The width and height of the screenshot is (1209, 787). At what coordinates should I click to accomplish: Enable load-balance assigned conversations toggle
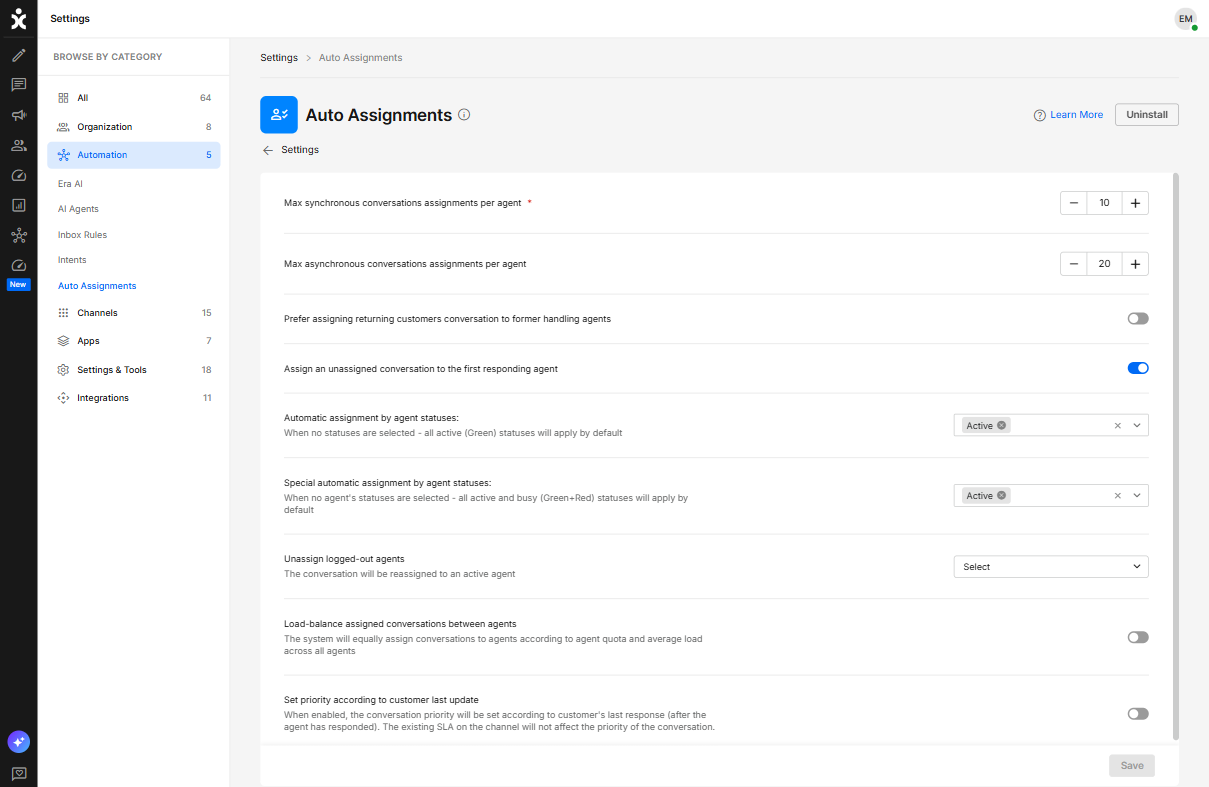[1138, 637]
